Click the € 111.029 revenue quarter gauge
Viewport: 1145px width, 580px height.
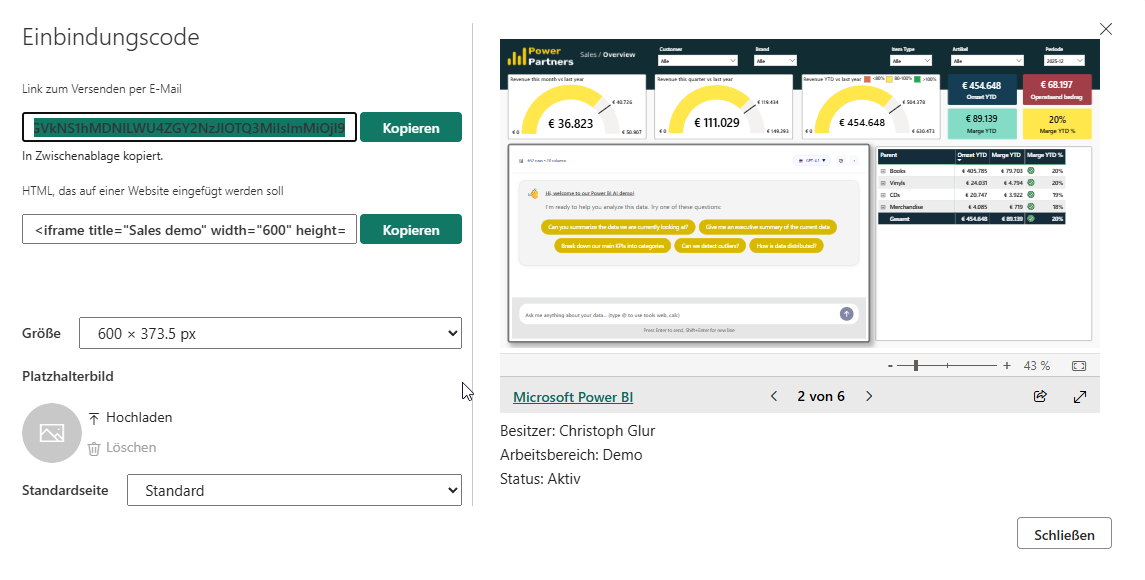pos(723,107)
